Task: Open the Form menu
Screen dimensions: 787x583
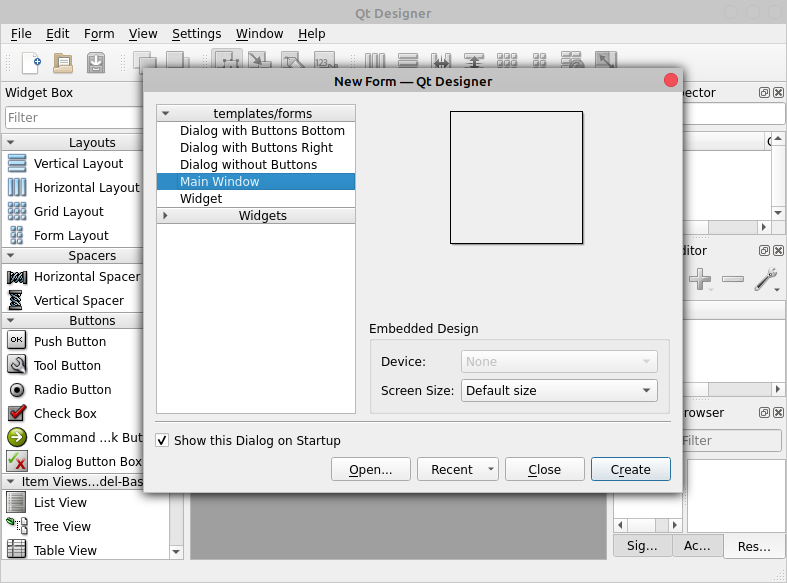Action: [99, 33]
